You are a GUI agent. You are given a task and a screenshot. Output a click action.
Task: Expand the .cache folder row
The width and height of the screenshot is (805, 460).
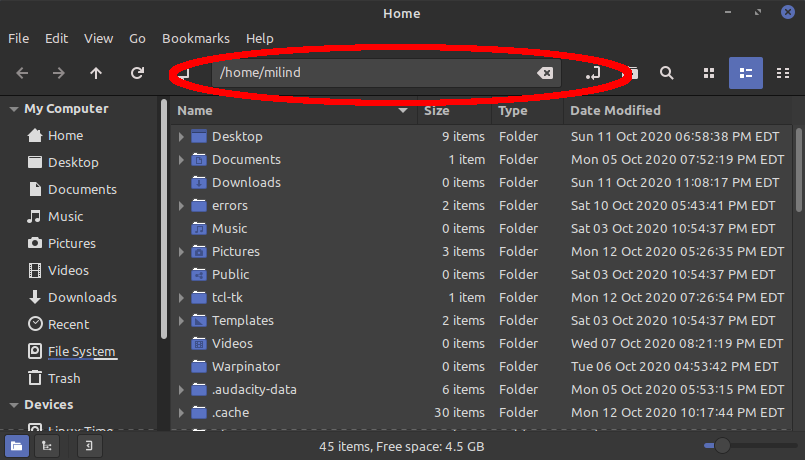(x=181, y=413)
